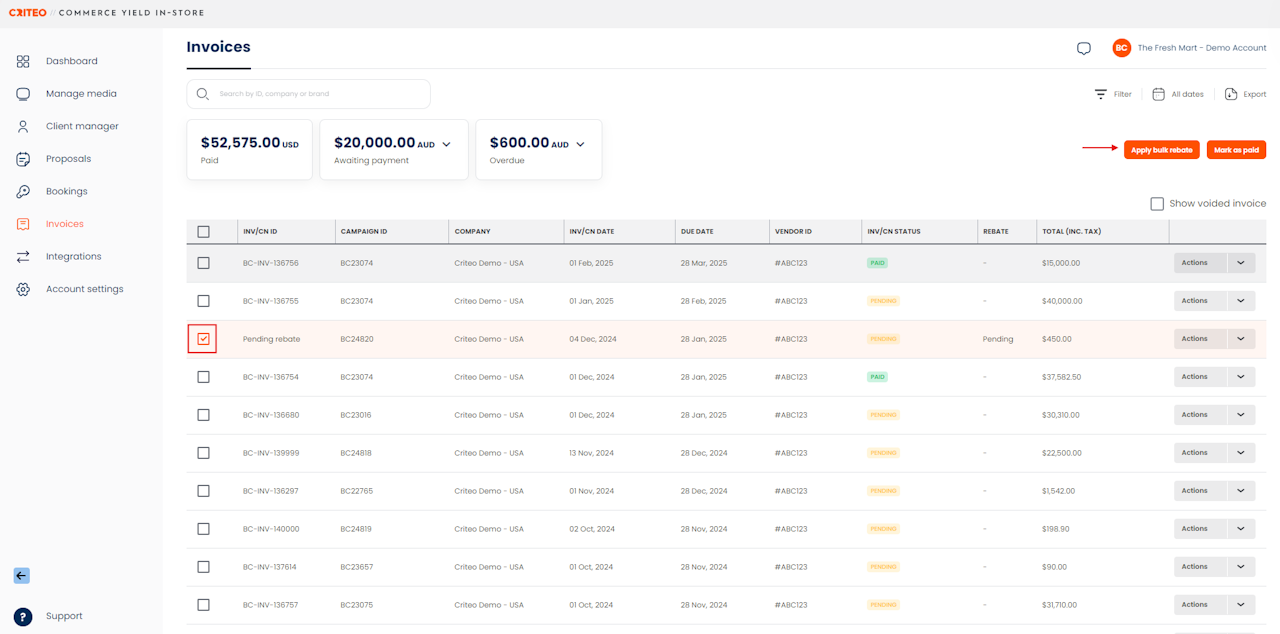The height and width of the screenshot is (634, 1280).
Task: Open the All dates calendar icon
Action: point(1158,94)
